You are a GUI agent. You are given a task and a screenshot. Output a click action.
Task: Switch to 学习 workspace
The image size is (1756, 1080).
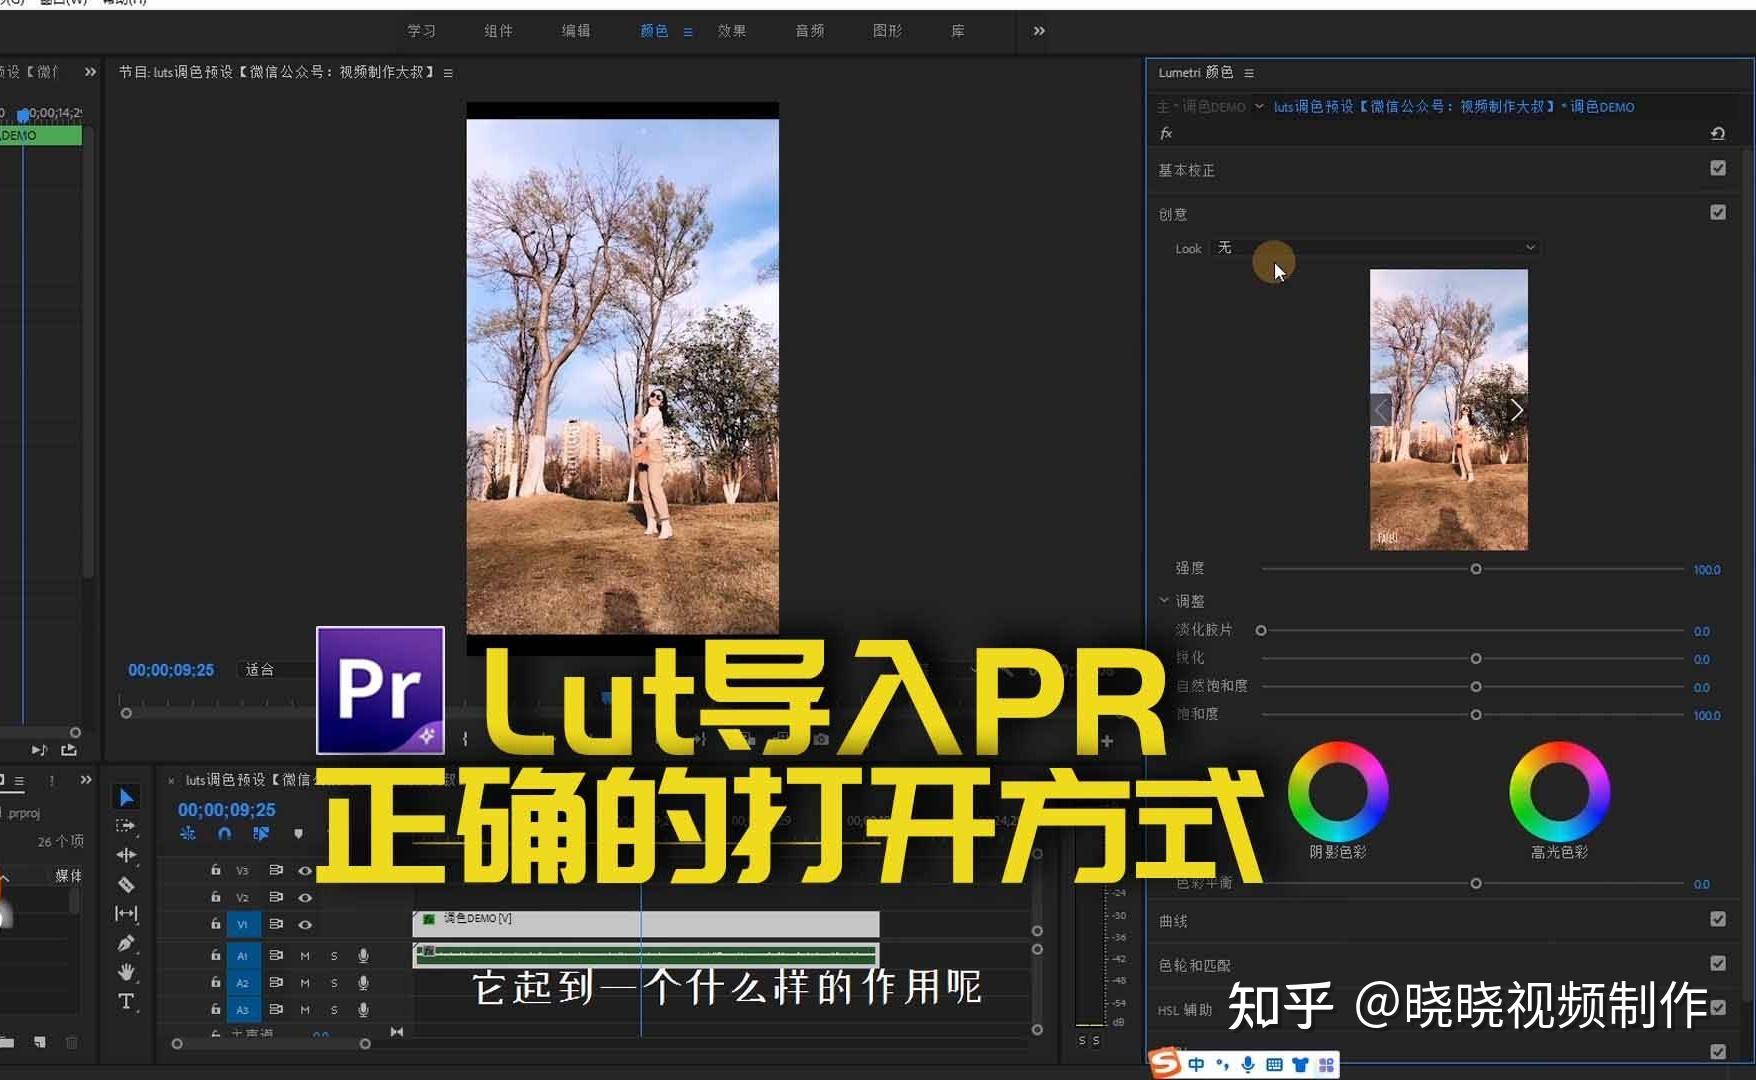pyautogui.click(x=421, y=31)
